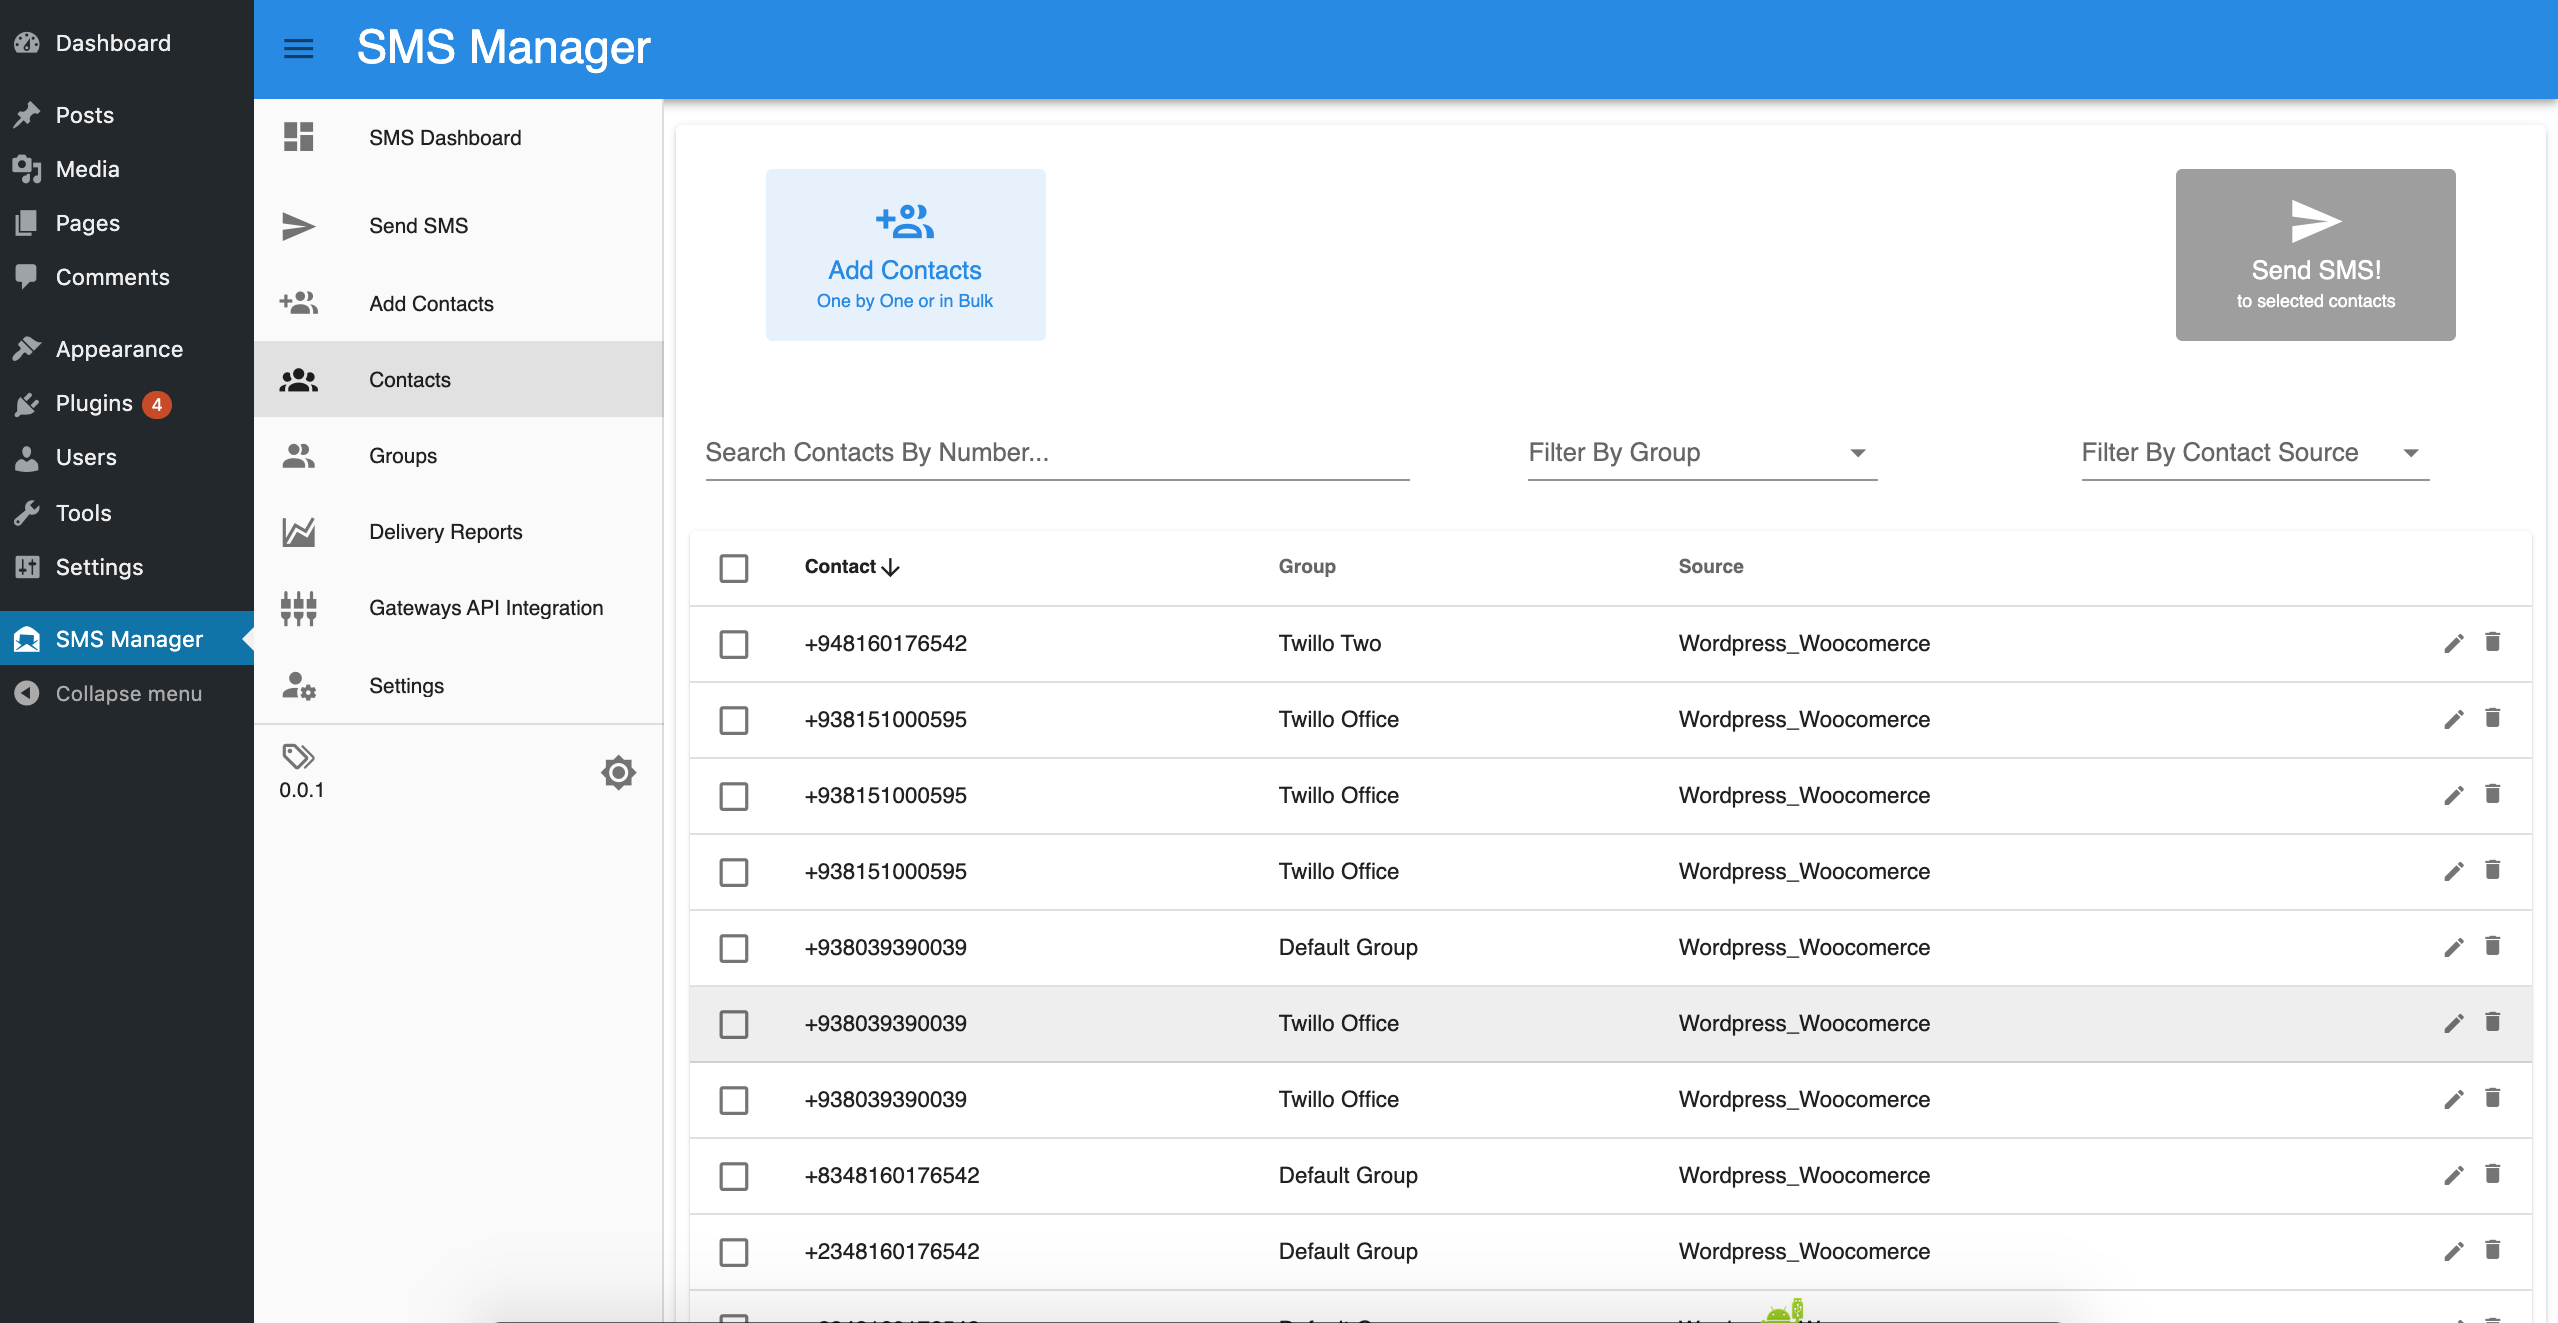Click Collapse menu link
Image resolution: width=2558 pixels, height=1323 pixels.
[x=128, y=693]
